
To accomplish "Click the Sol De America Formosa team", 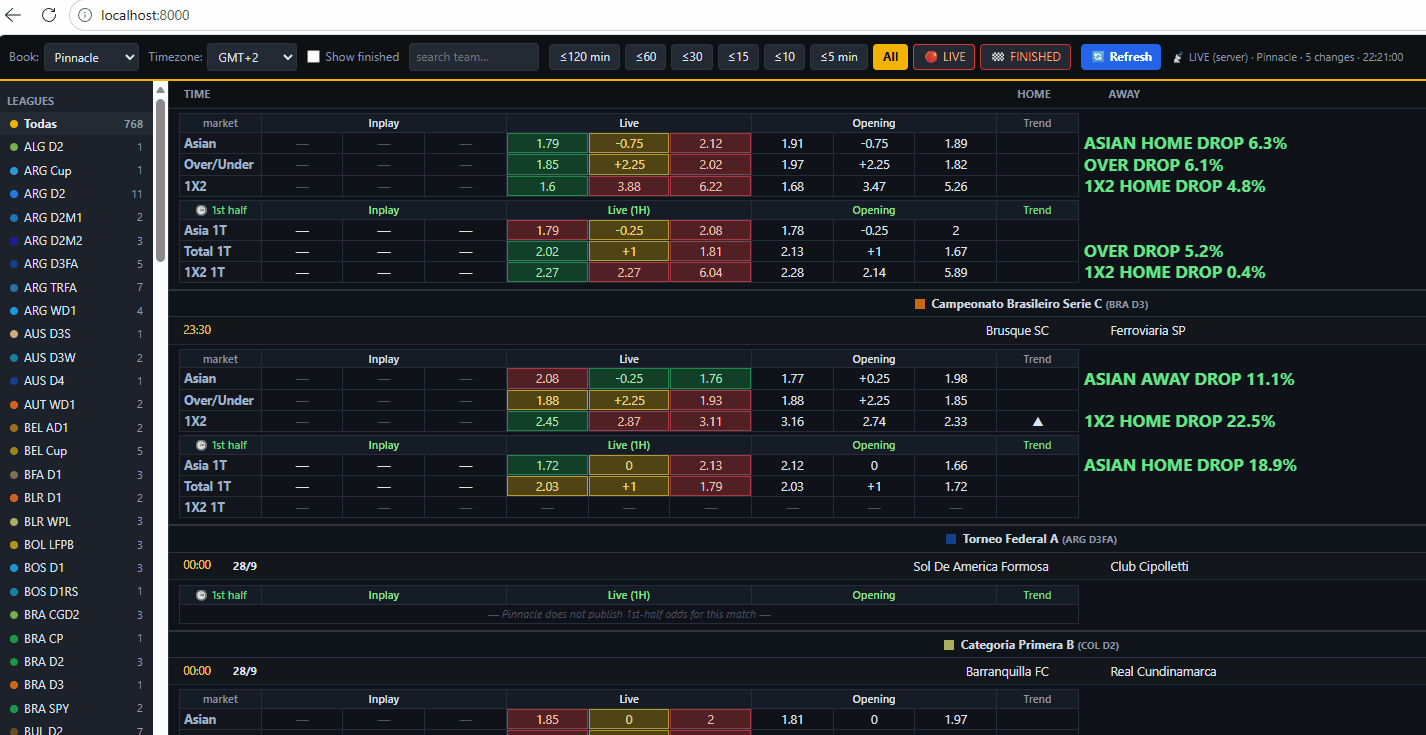I will [x=981, y=566].
